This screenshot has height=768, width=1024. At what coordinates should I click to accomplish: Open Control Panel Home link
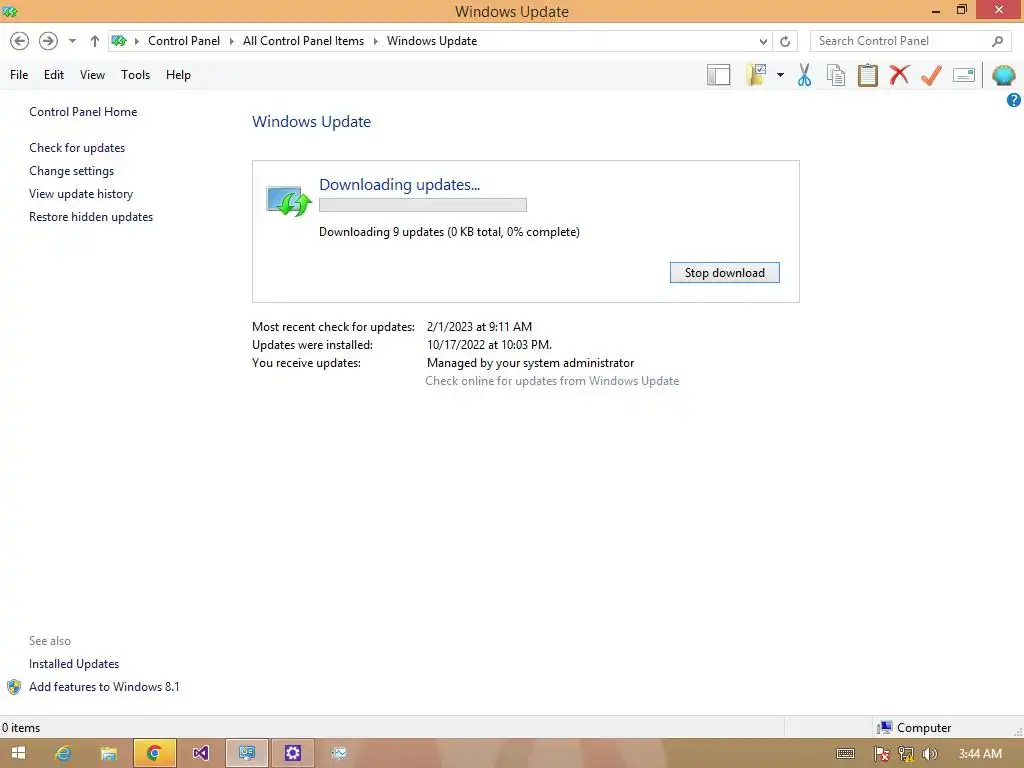83,112
